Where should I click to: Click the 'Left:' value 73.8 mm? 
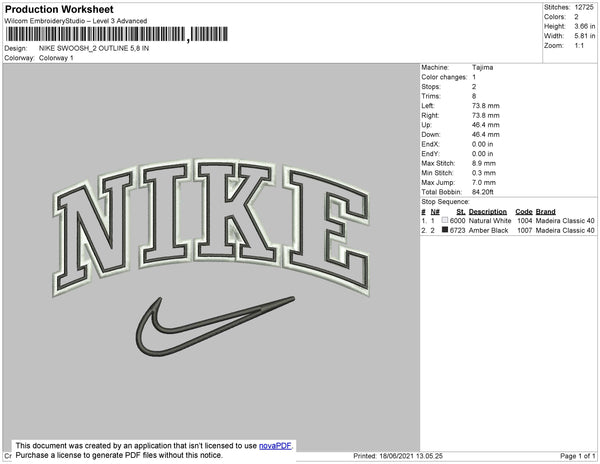click(x=486, y=106)
